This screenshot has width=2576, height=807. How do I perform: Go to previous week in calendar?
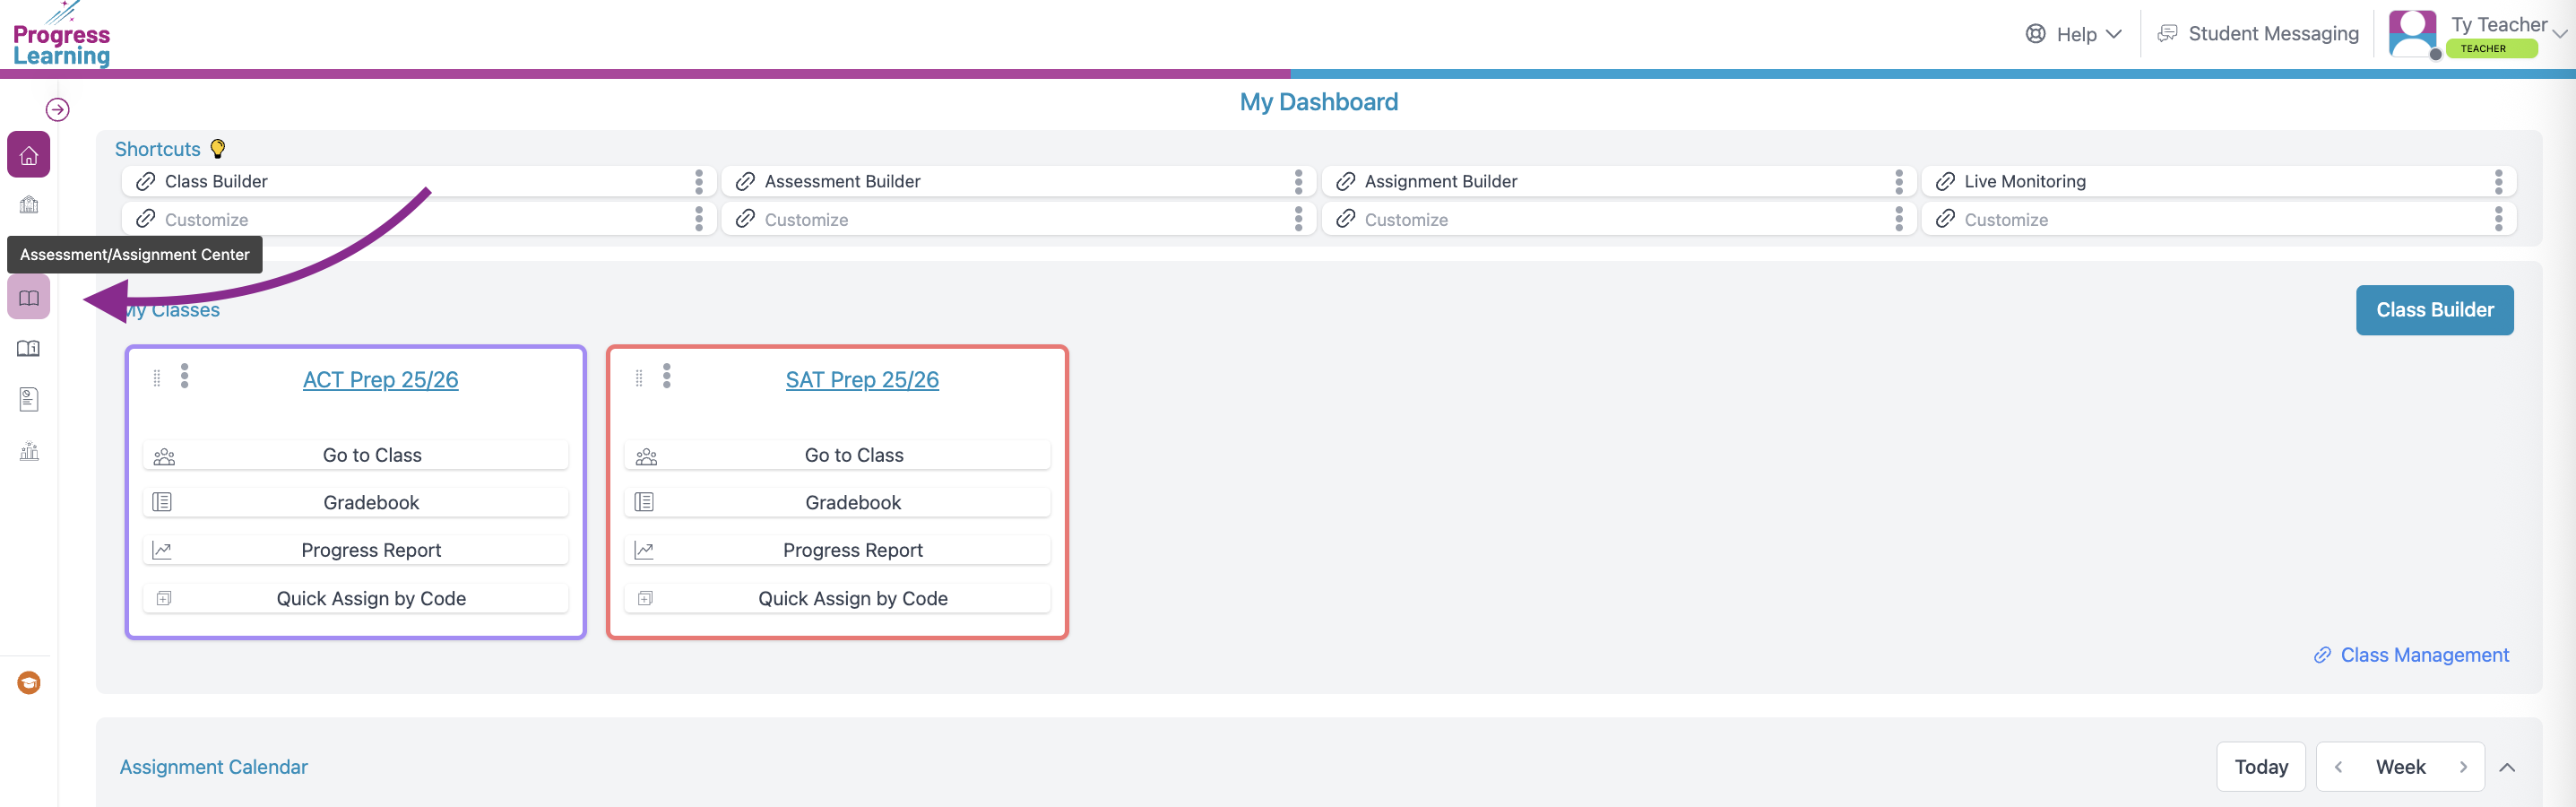(x=2338, y=767)
